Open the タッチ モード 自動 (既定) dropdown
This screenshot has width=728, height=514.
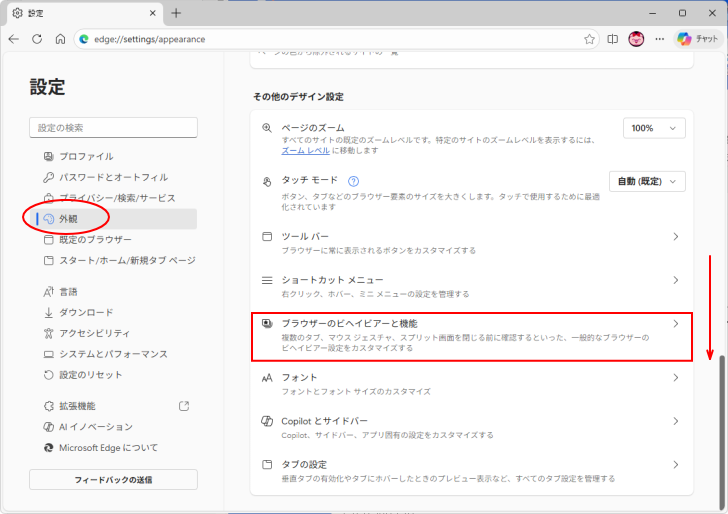tap(647, 182)
